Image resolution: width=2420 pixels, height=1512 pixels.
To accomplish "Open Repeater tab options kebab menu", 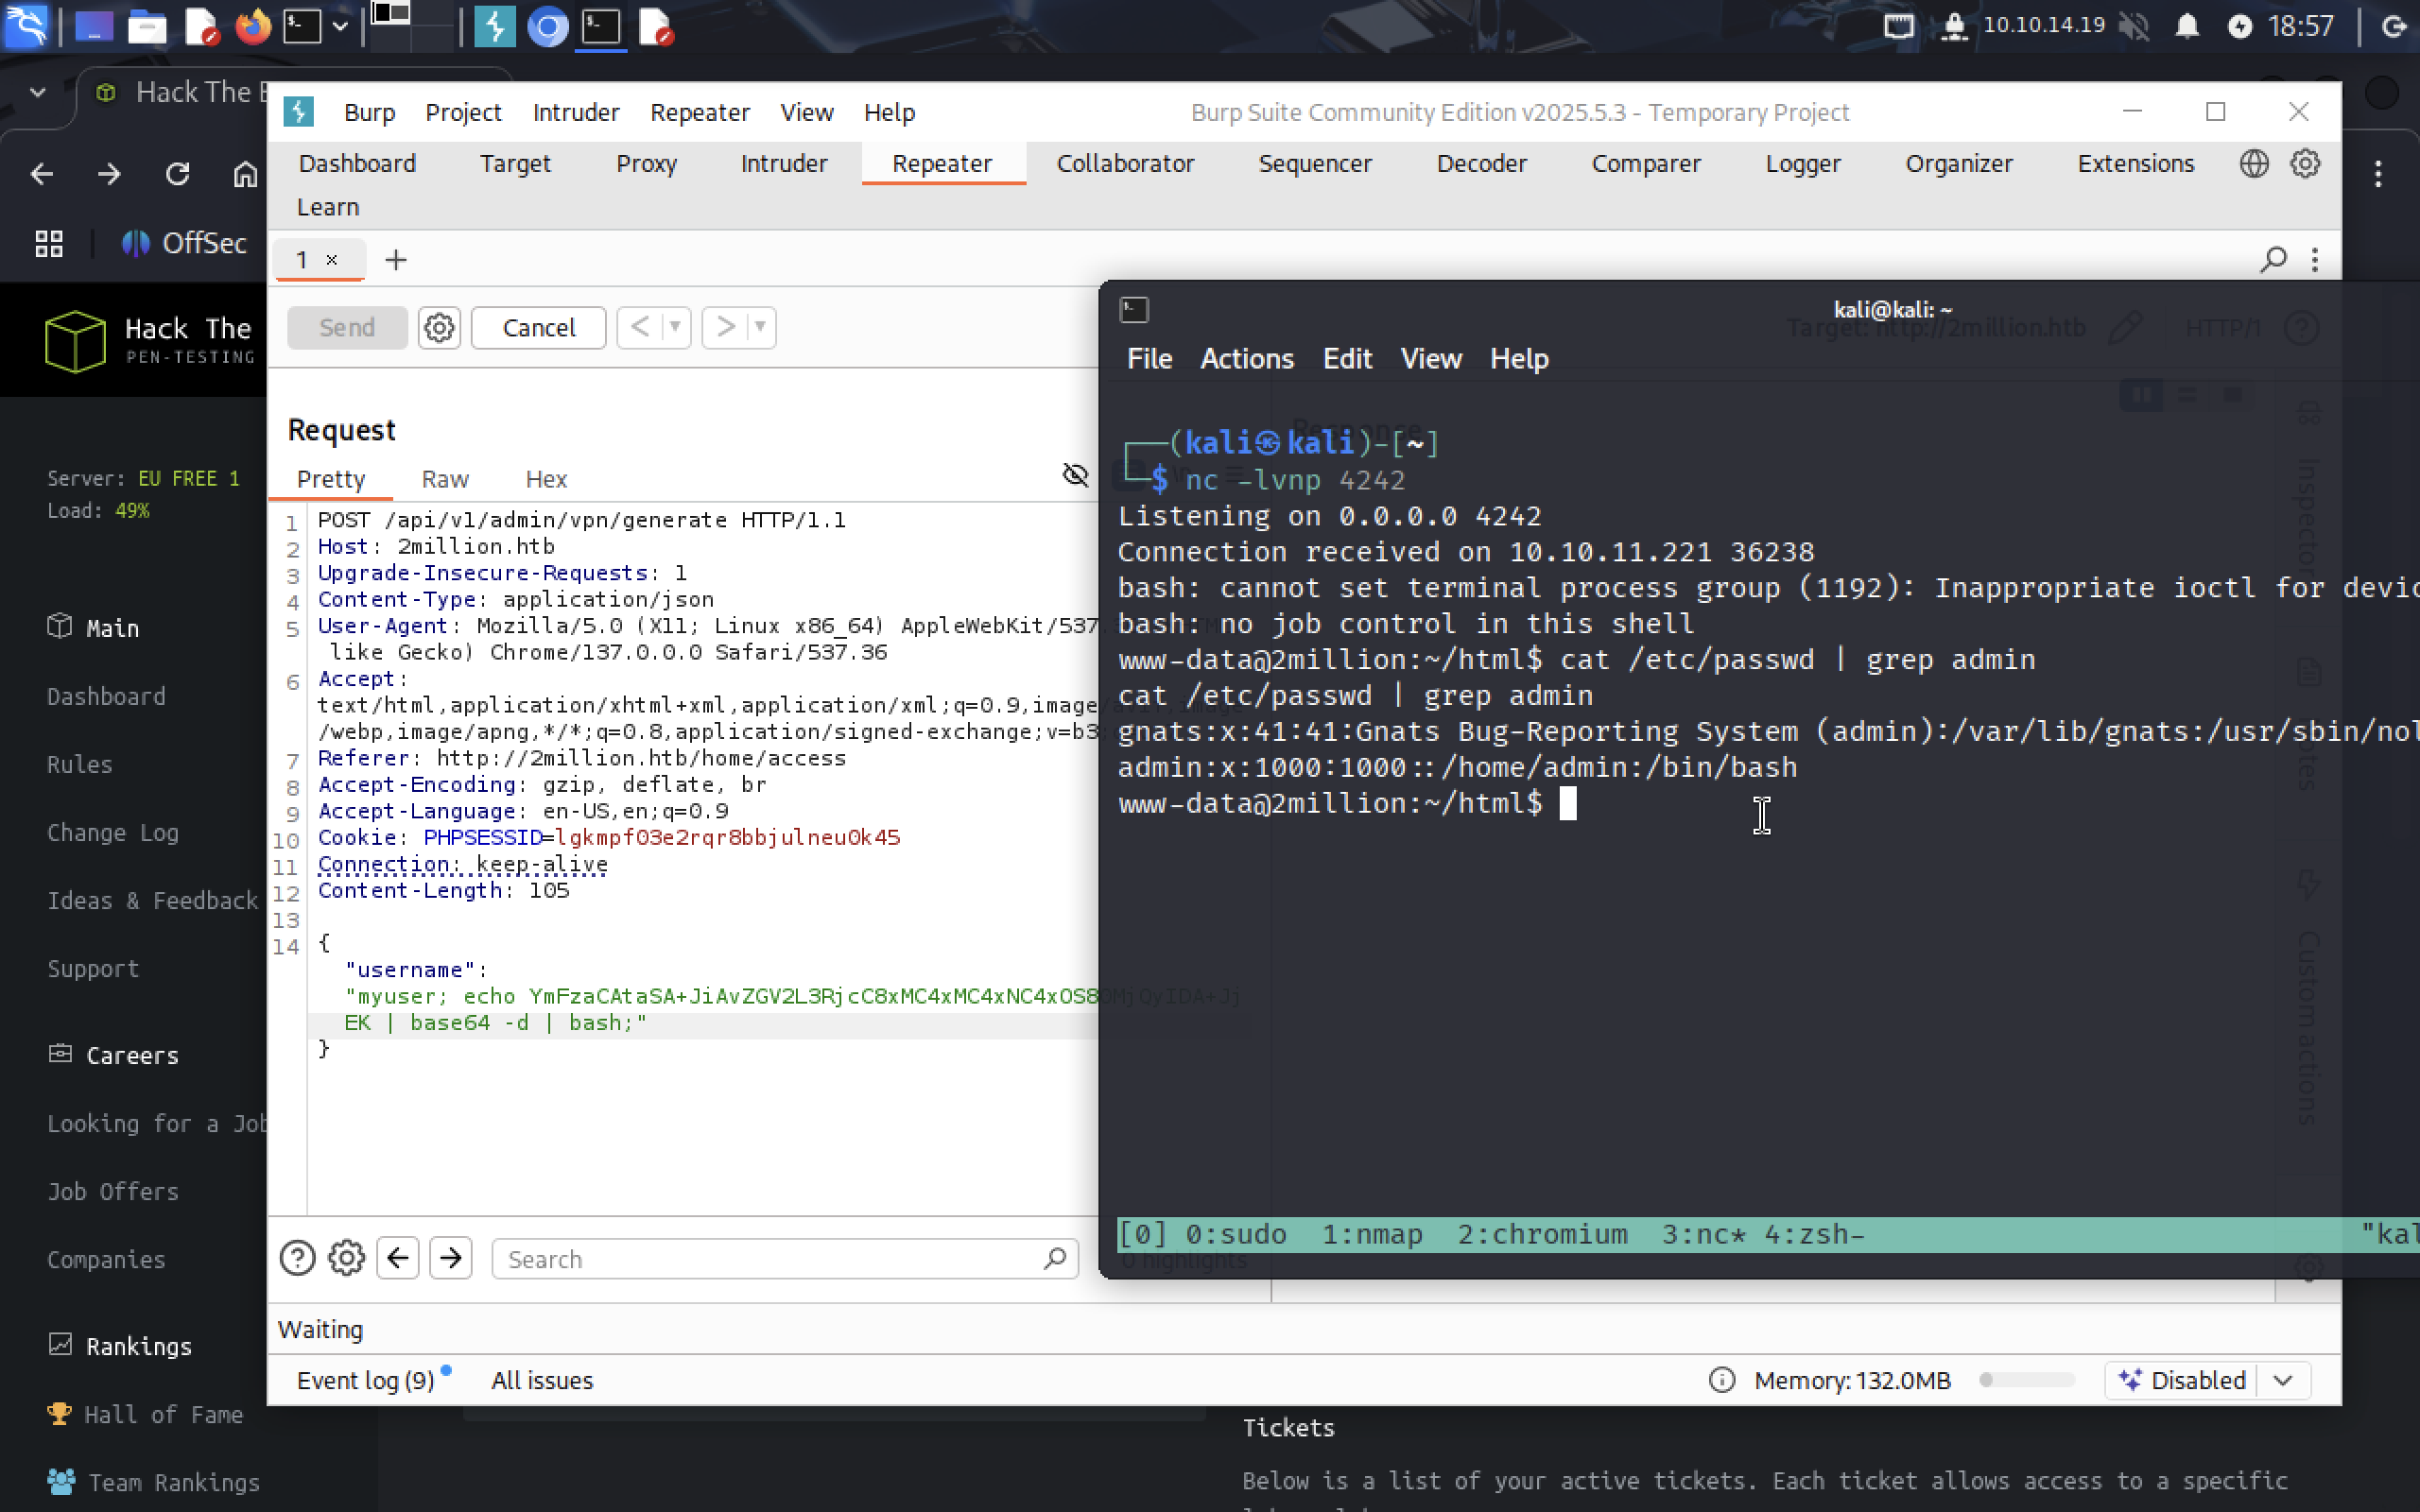I will (x=2315, y=260).
